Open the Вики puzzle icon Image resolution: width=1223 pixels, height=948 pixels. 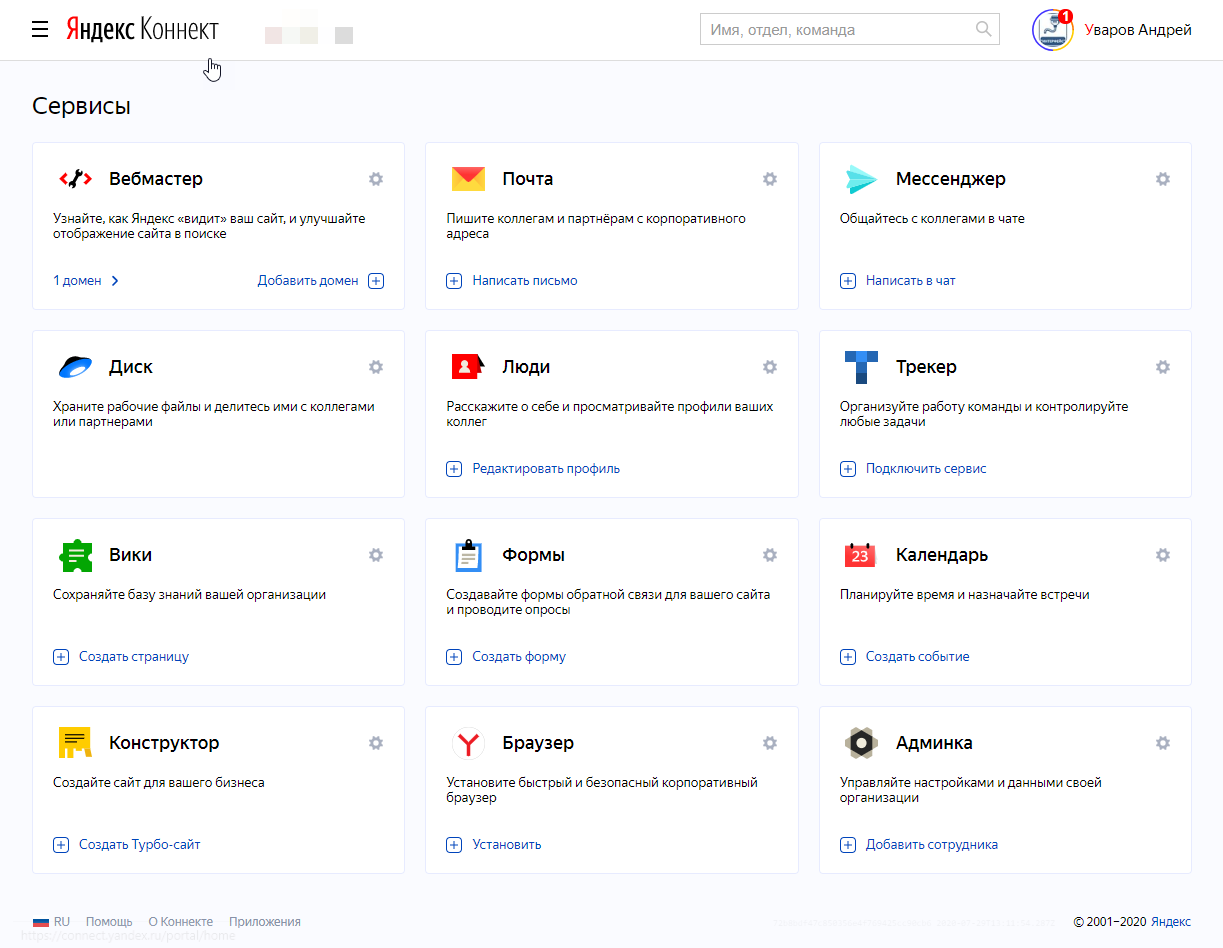[75, 555]
